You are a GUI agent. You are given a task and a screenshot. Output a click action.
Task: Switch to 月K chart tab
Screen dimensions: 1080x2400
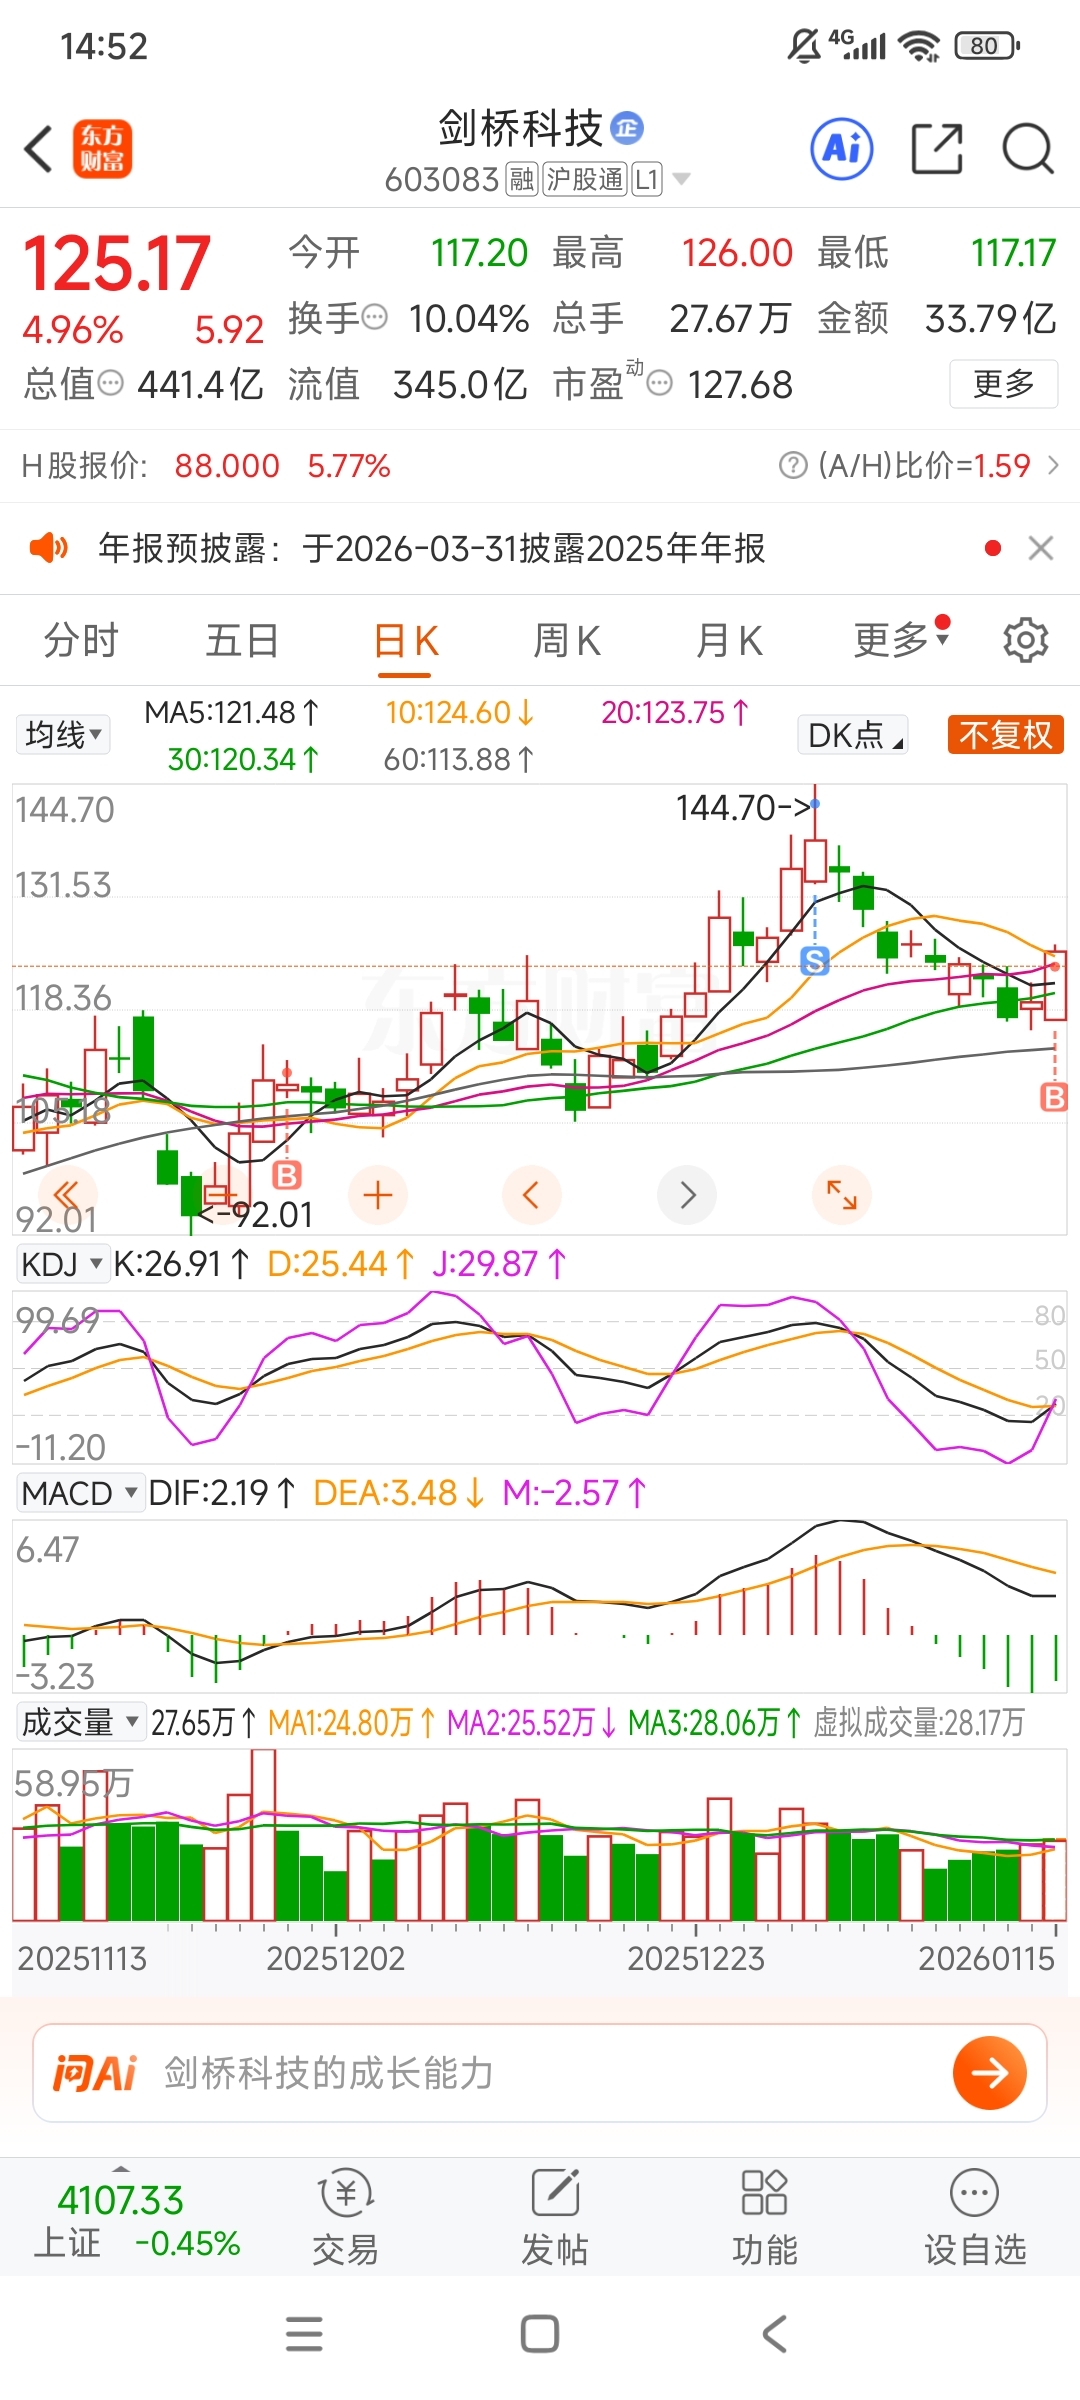[729, 640]
